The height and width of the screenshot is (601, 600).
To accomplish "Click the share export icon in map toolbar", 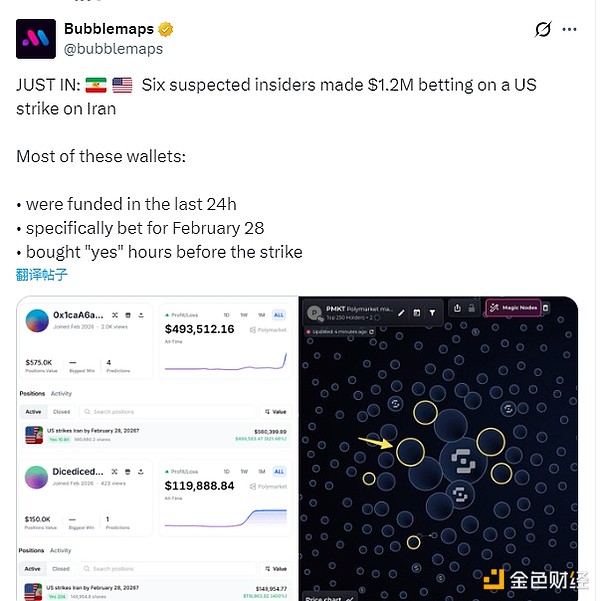I will click(x=457, y=308).
